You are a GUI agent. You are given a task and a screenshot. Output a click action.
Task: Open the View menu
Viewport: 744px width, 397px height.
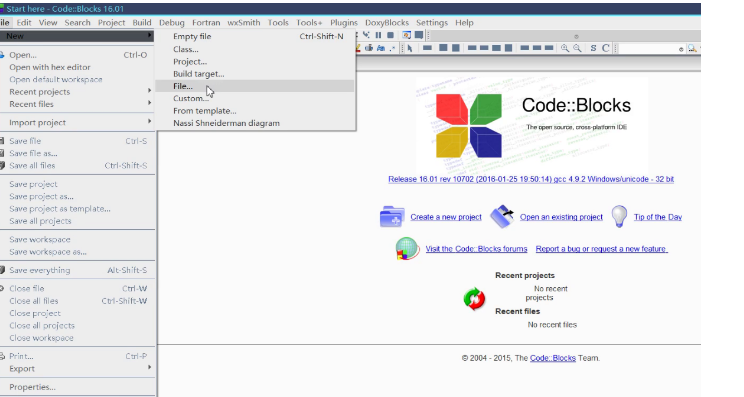point(48,22)
